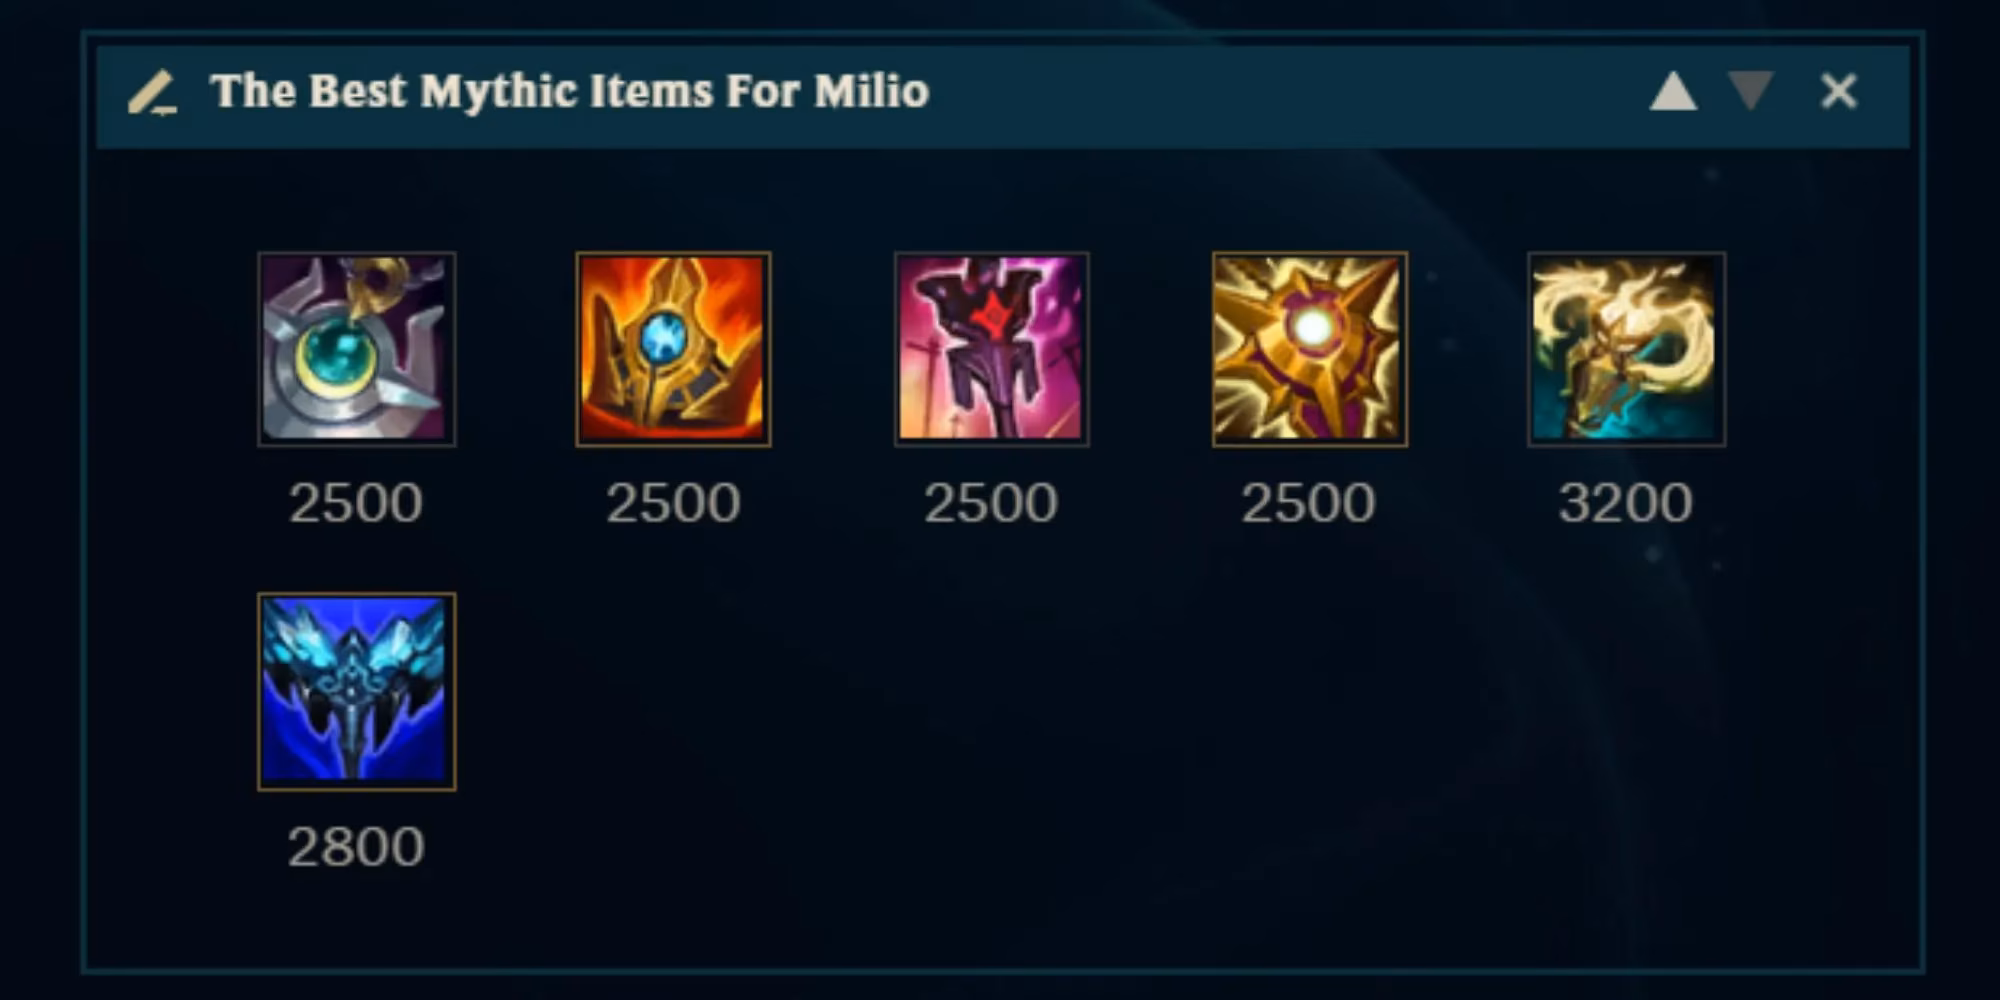2000x1000 pixels.
Task: Click the 2500 price under Locket icon
Action: point(1308,502)
